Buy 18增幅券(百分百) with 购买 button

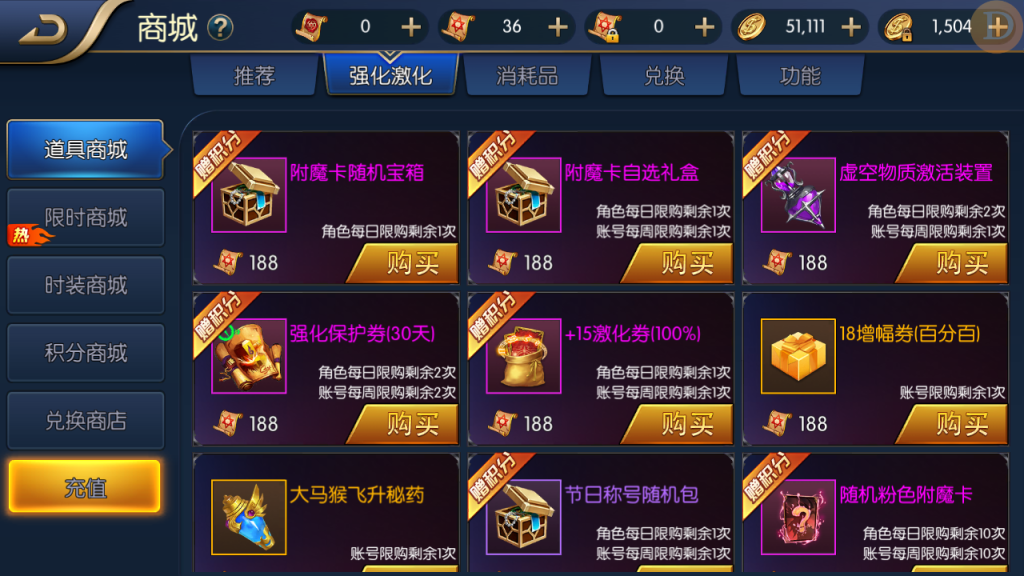953,424
